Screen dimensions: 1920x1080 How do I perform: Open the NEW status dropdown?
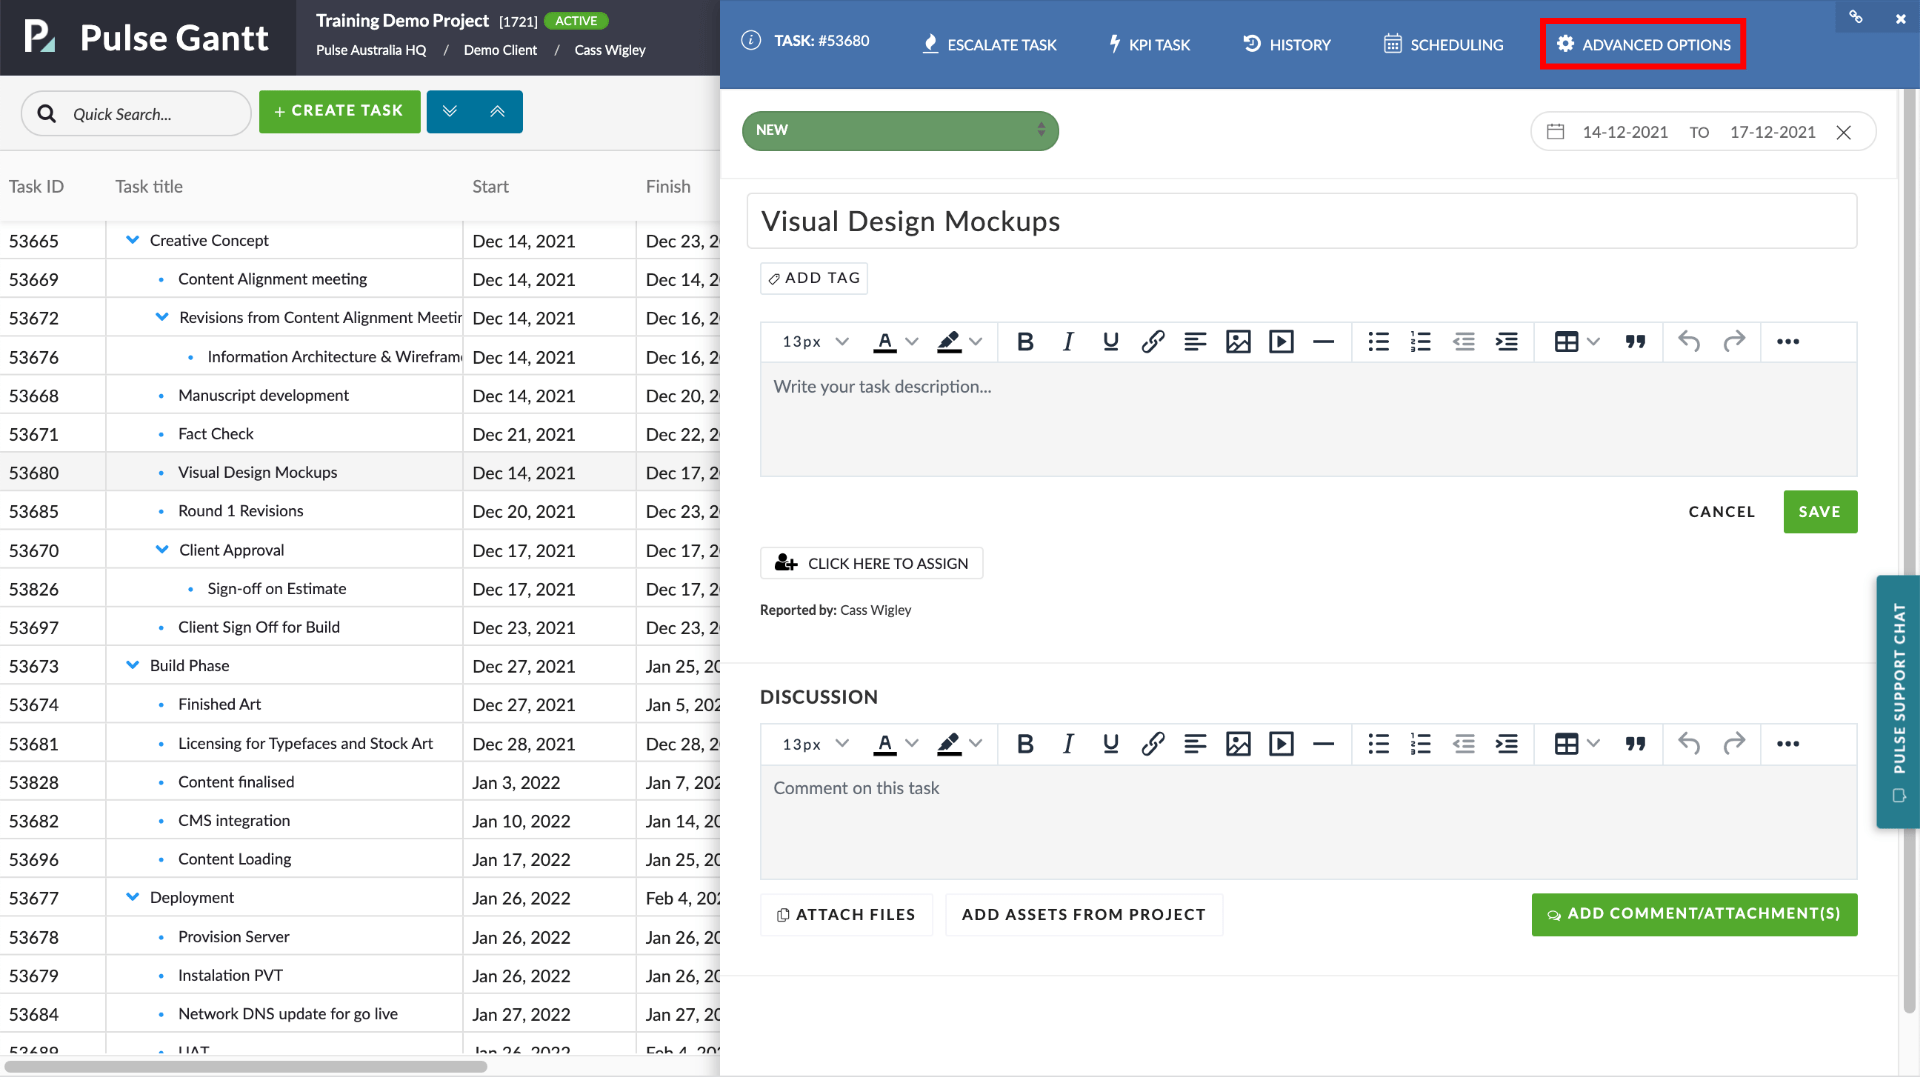900,131
